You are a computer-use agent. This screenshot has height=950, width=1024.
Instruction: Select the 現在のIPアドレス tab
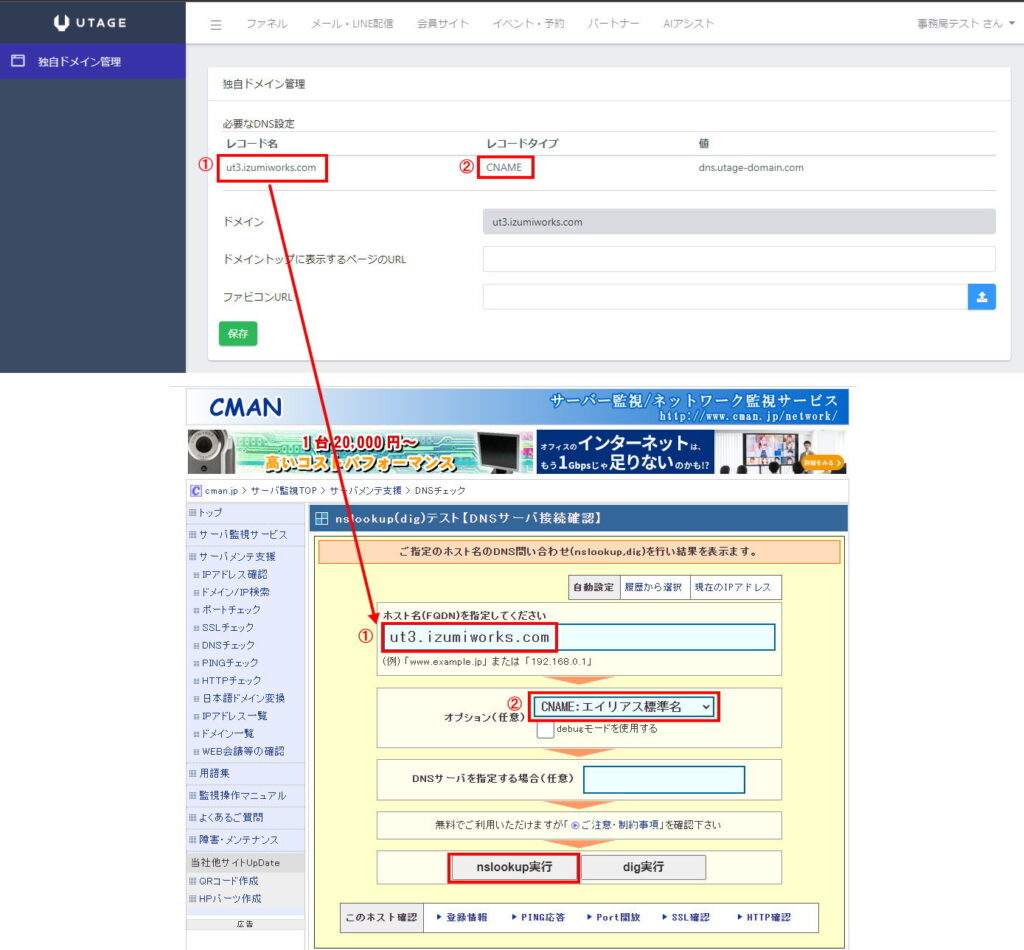[x=736, y=587]
